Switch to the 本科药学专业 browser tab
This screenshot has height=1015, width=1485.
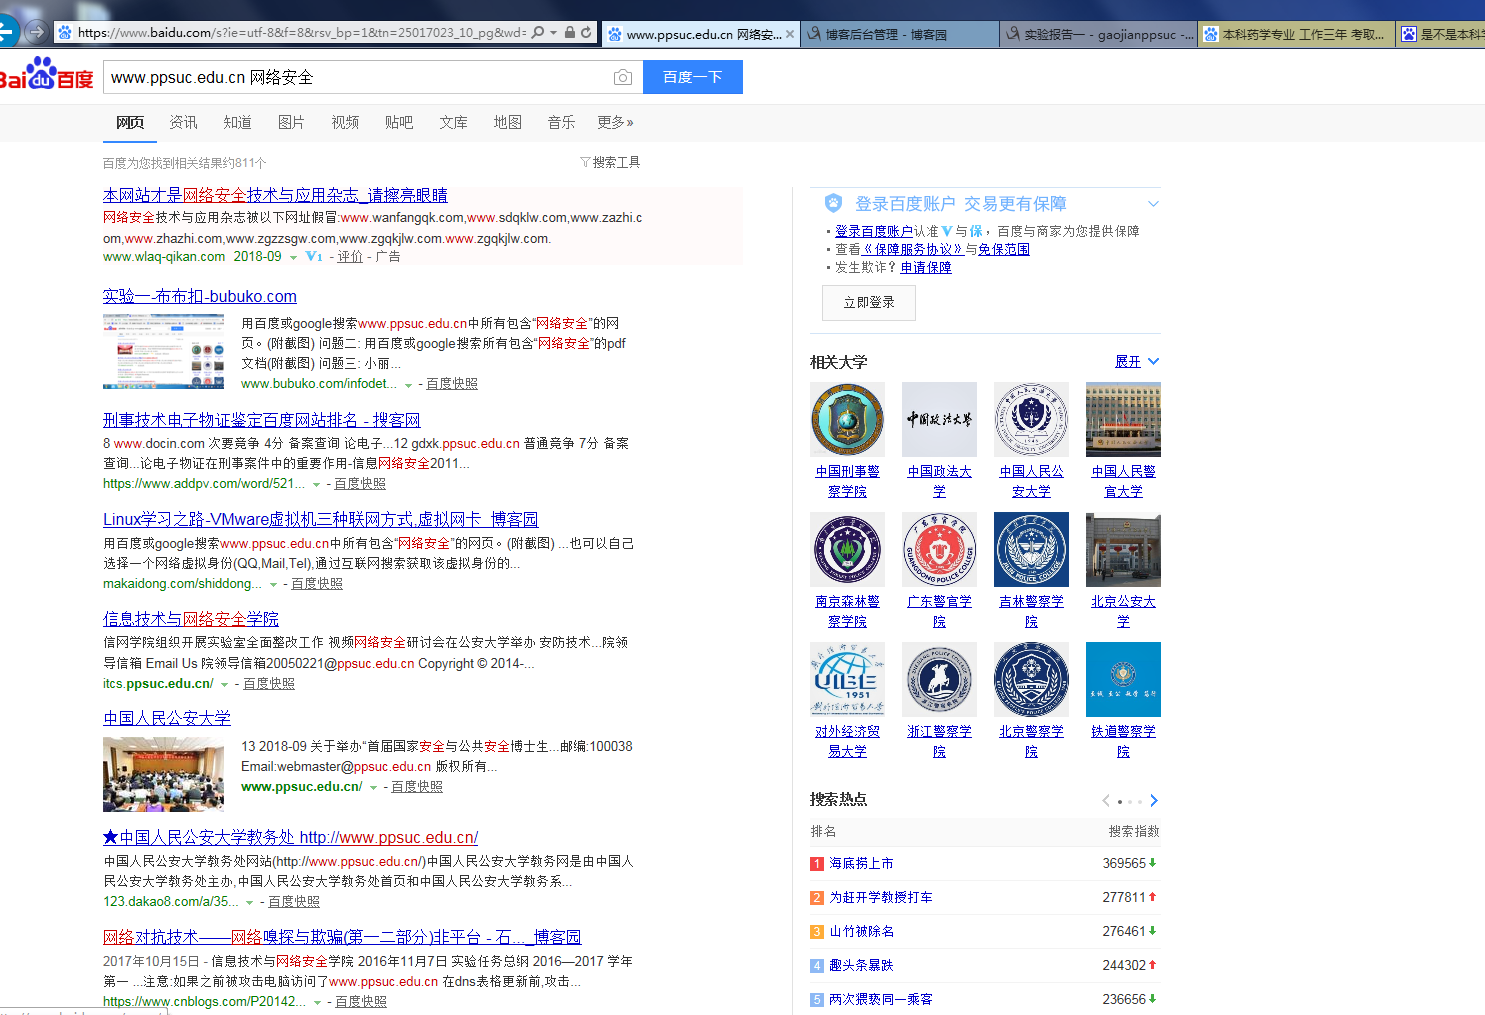pyautogui.click(x=1297, y=34)
